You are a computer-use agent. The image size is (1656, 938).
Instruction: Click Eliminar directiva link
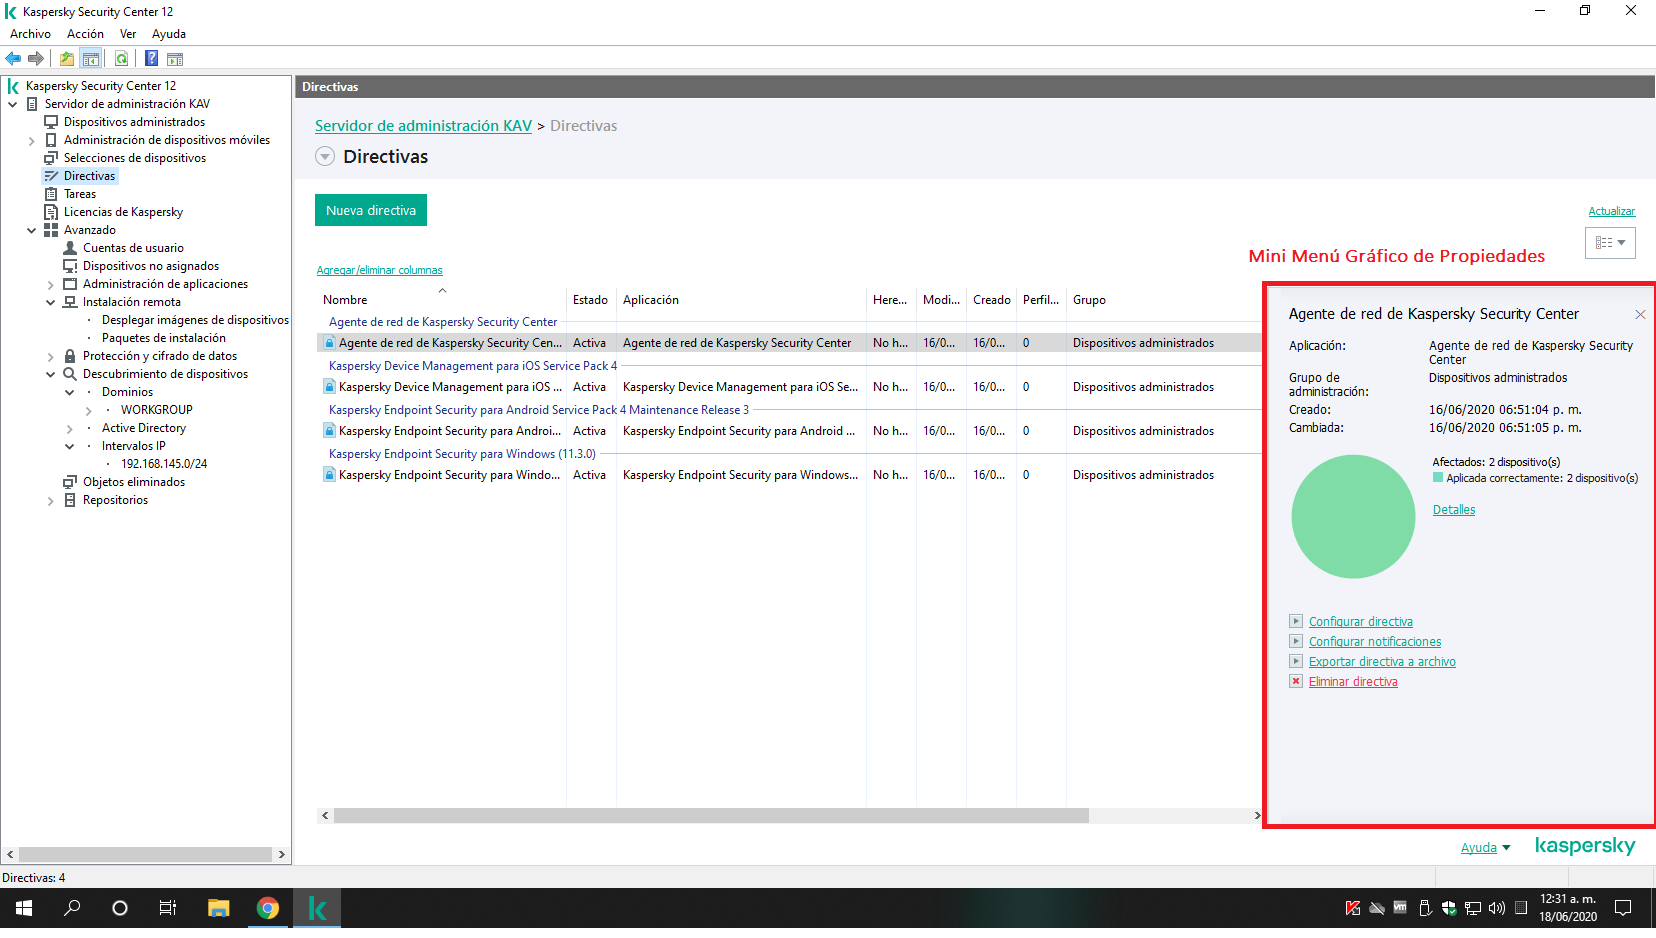[1353, 682]
